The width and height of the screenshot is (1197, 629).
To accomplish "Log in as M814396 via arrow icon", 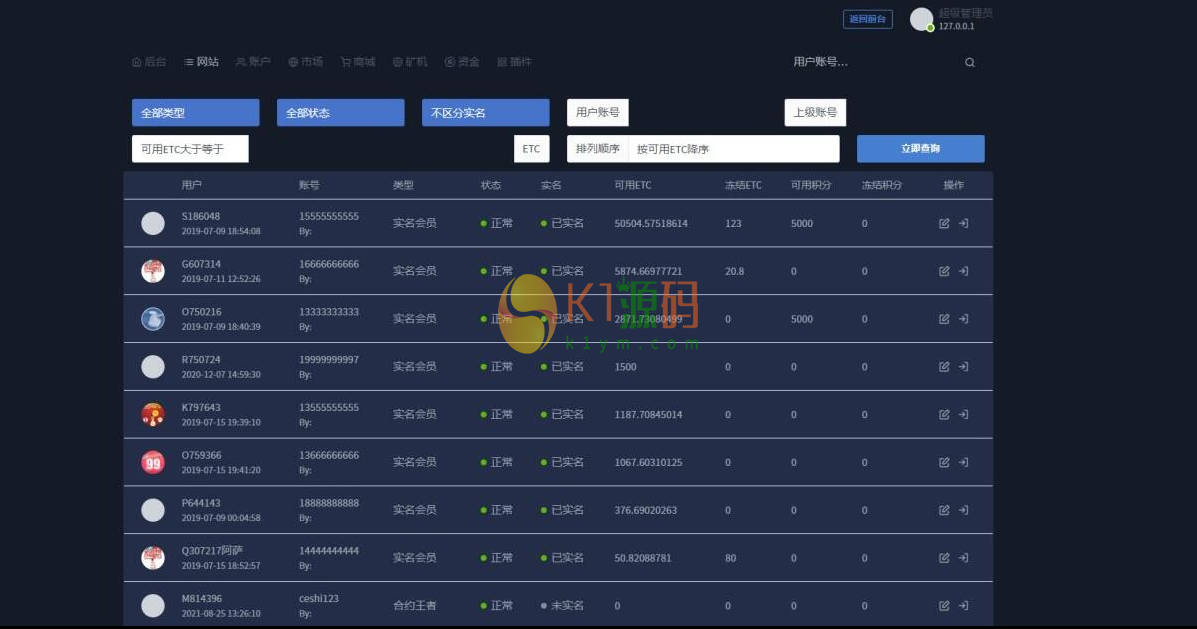I will pyautogui.click(x=963, y=605).
